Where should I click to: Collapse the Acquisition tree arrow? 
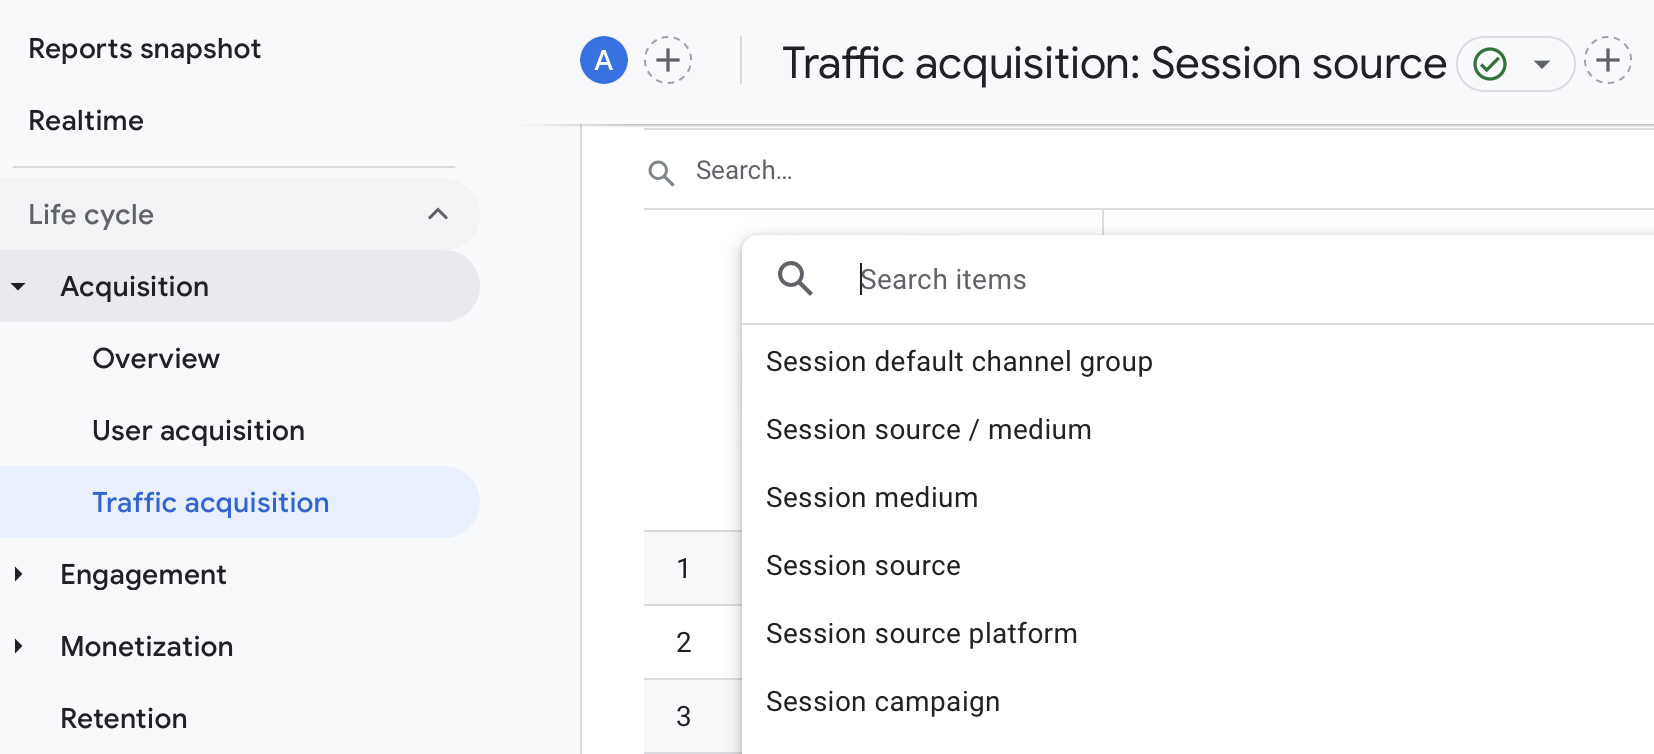pos(18,287)
